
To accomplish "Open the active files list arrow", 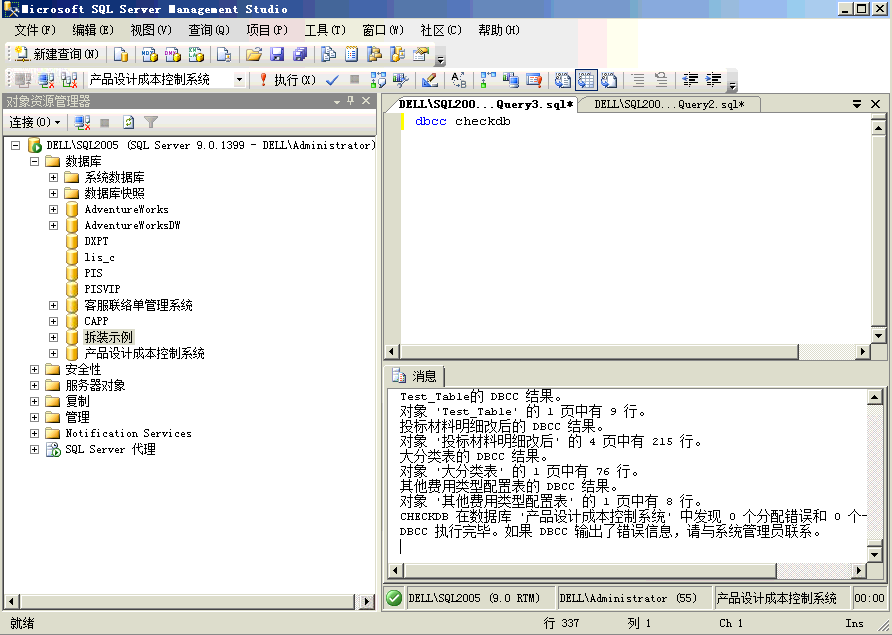I will [857, 104].
